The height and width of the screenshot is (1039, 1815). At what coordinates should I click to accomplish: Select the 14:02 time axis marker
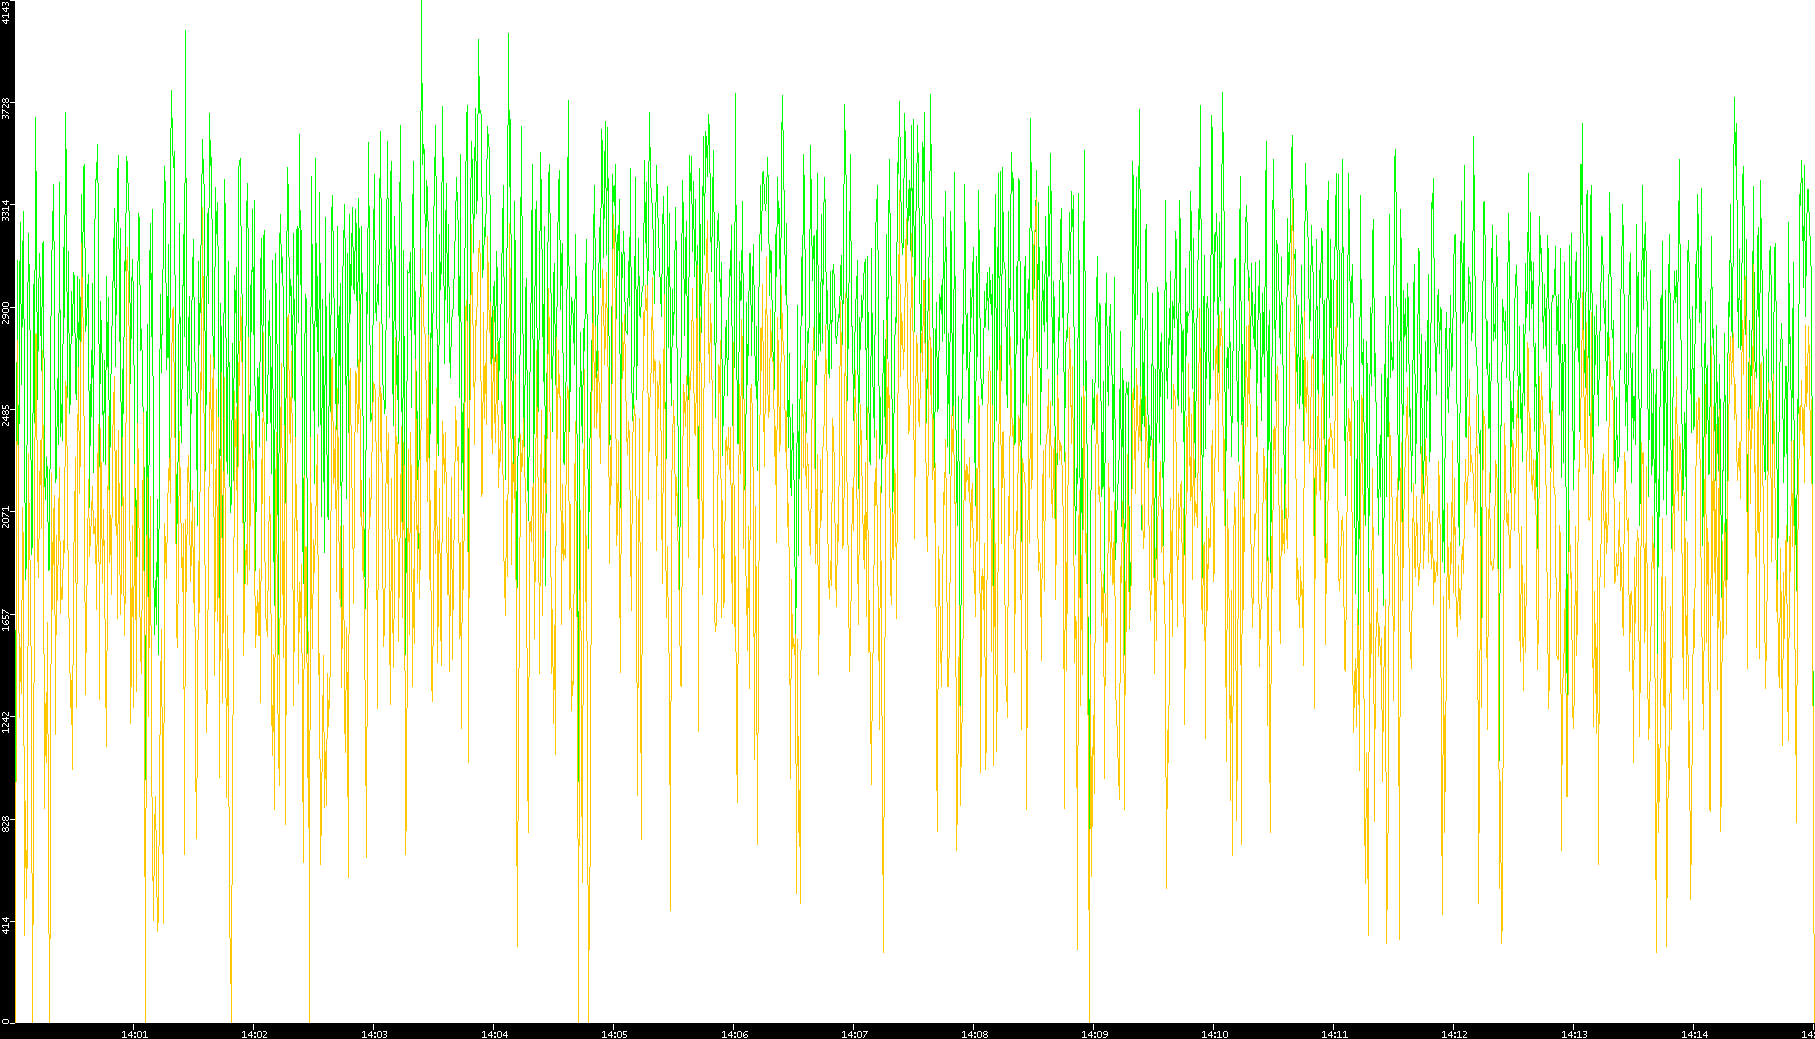tap(254, 1033)
